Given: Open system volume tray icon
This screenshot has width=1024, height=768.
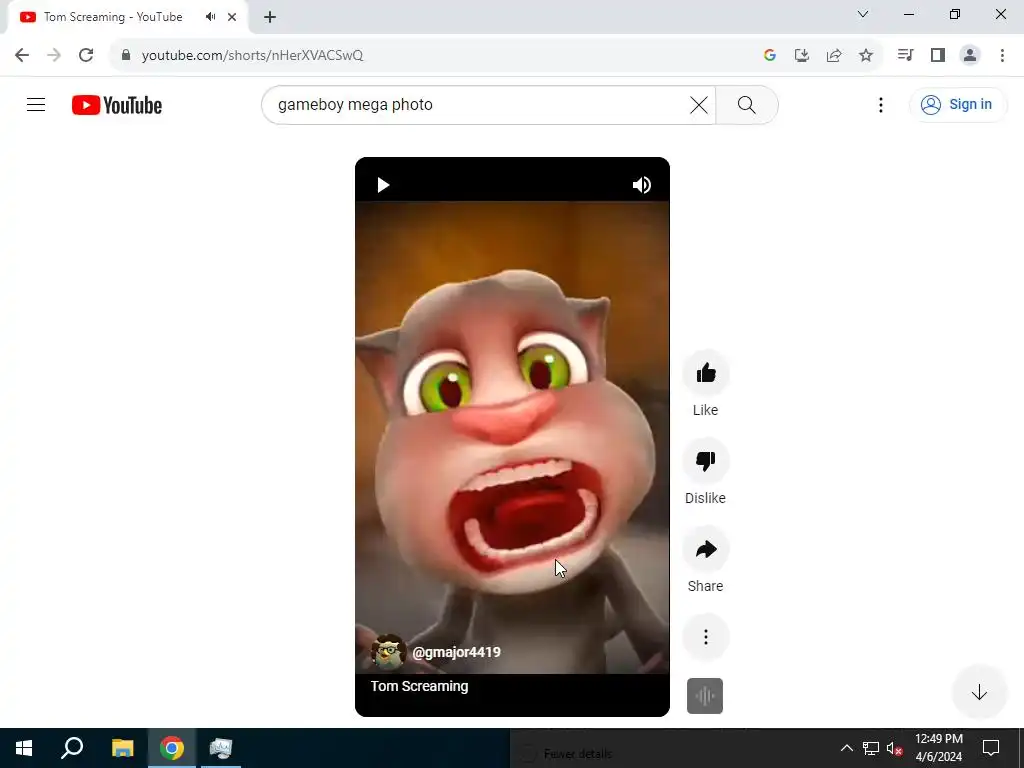Looking at the screenshot, I should click(x=894, y=748).
